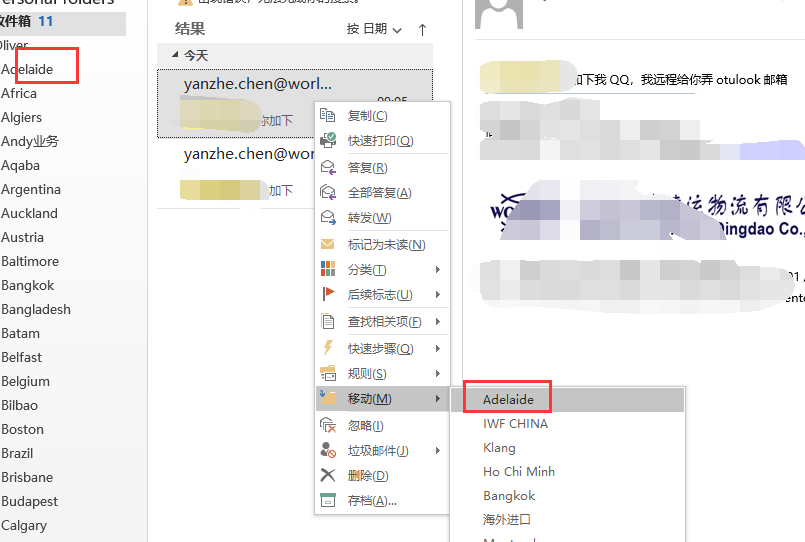The image size is (805, 542).
Task: Click the Reply envelope icon
Action: (328, 167)
